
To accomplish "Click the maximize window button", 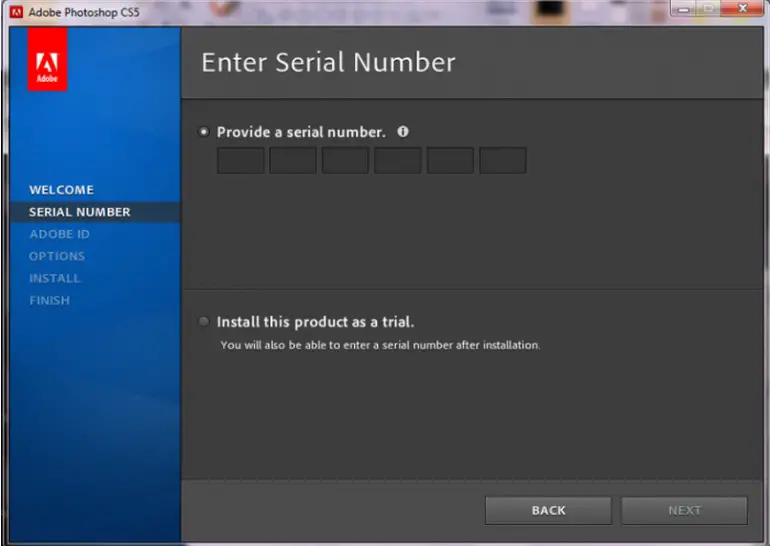I will 709,8.
